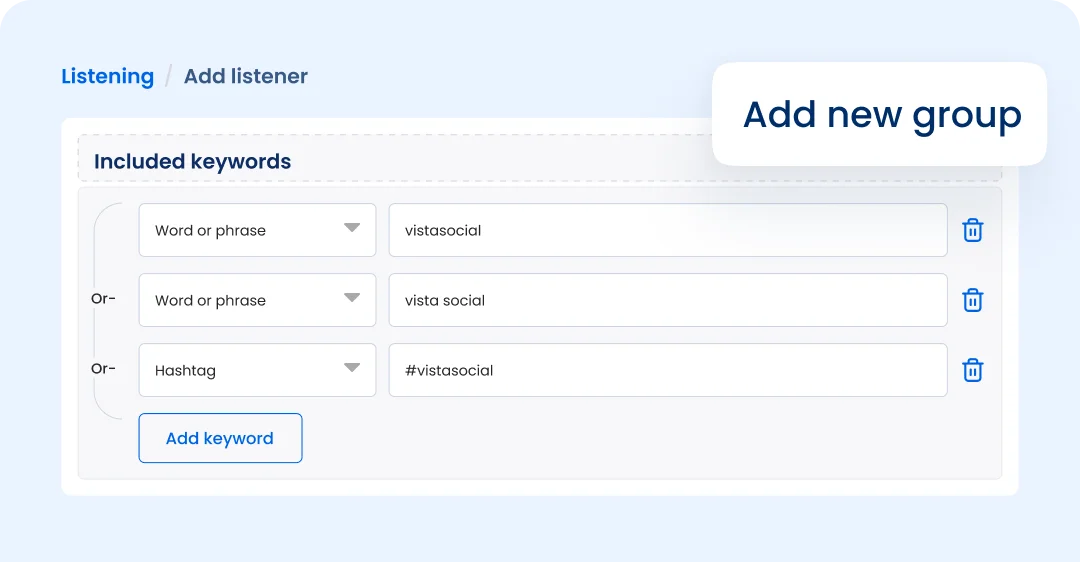Viewport: 1080px width, 562px height.
Task: Trash the '#vistasocial' hashtag row
Action: 972,371
